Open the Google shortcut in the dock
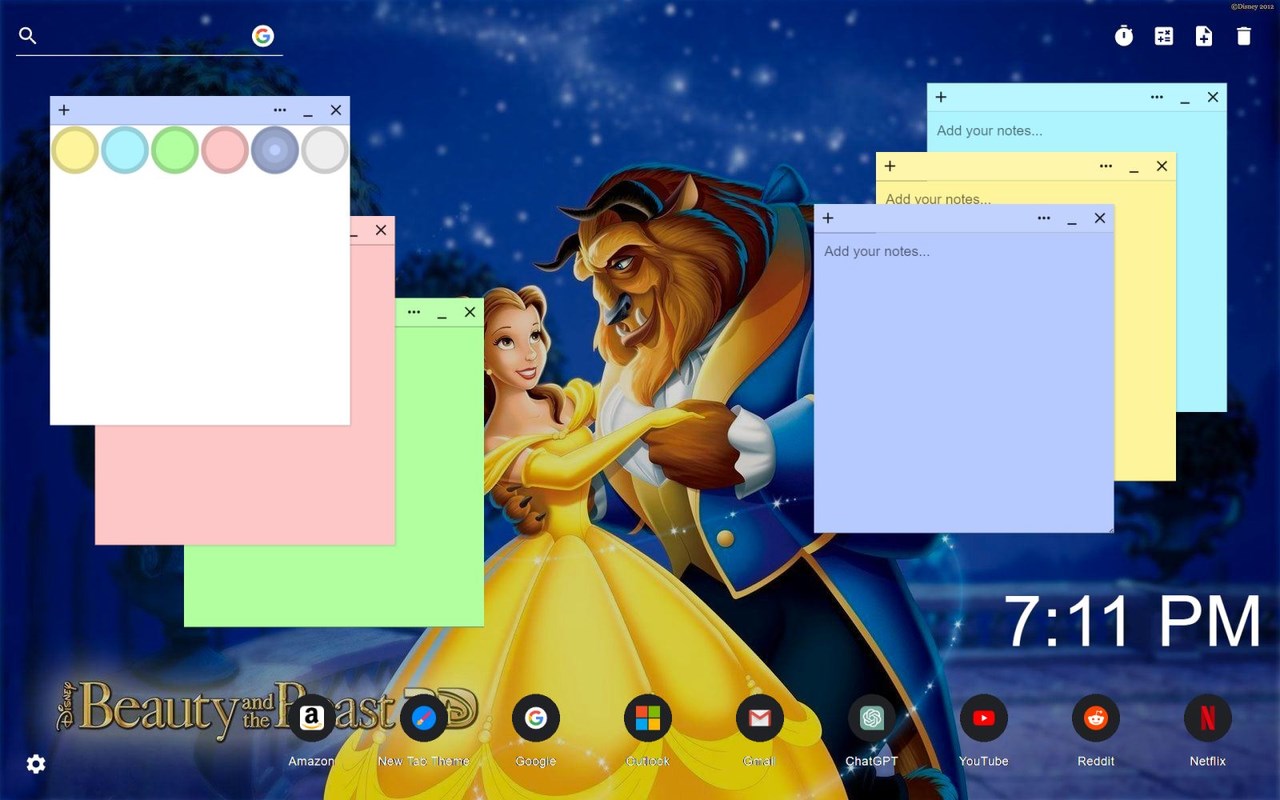This screenshot has height=800, width=1280. pos(536,718)
